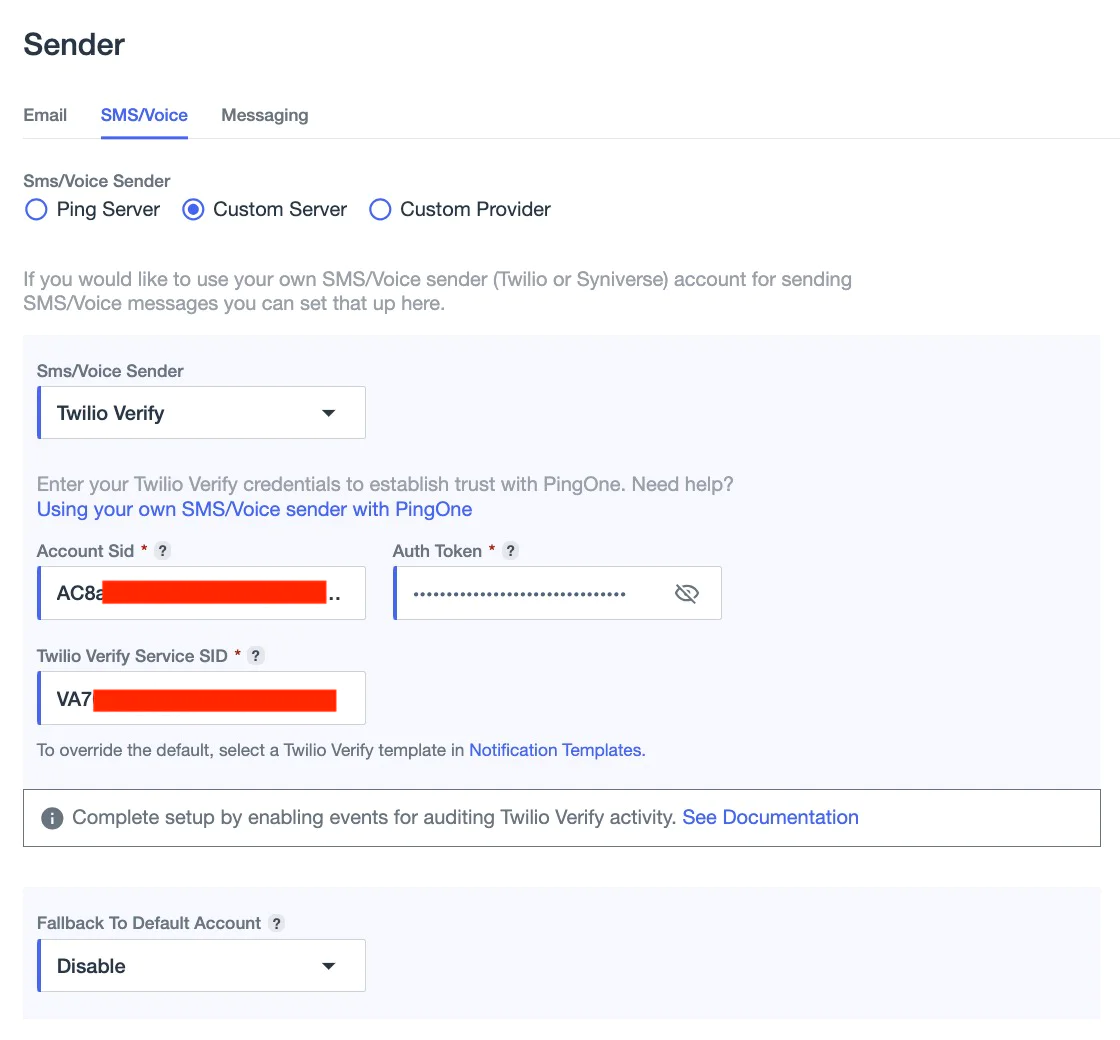Select the Ping Server radio button
The height and width of the screenshot is (1040, 1120).
tap(36, 209)
